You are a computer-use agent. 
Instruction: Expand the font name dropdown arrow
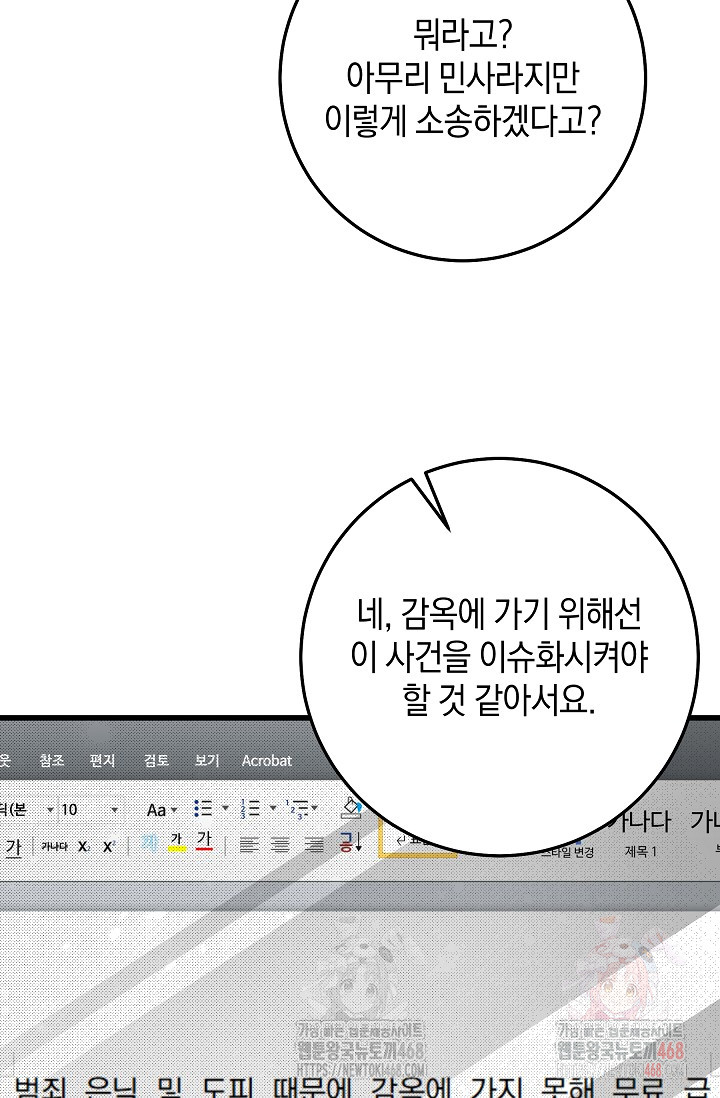(x=50, y=810)
